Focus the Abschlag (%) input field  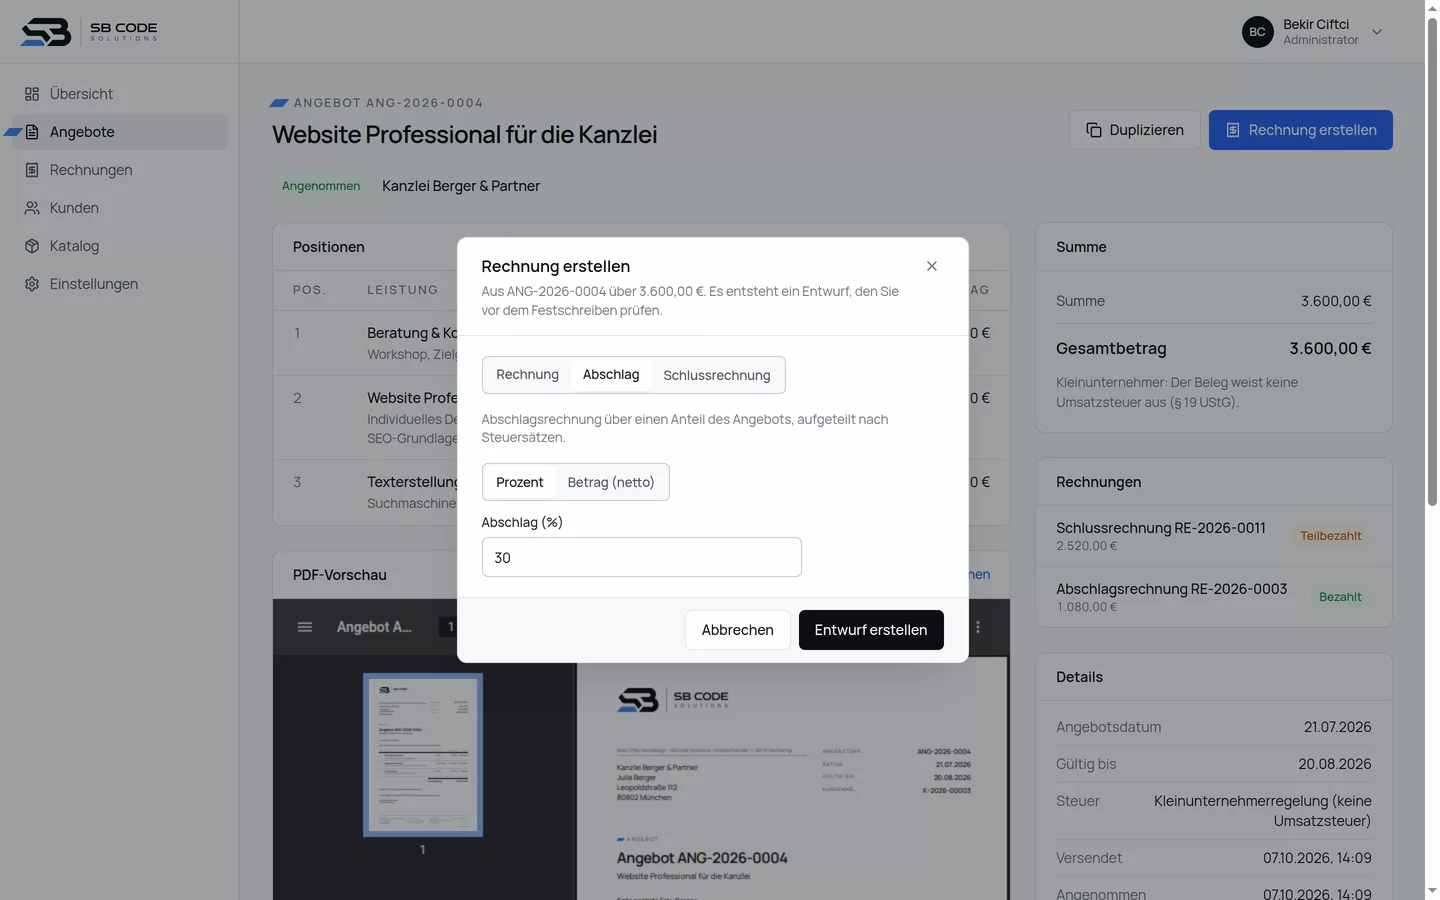tap(641, 557)
